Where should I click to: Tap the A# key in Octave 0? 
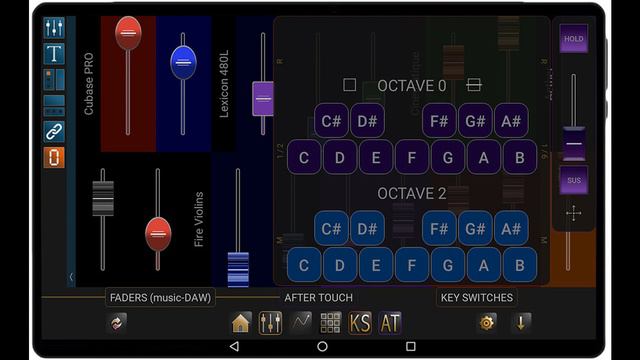511,121
